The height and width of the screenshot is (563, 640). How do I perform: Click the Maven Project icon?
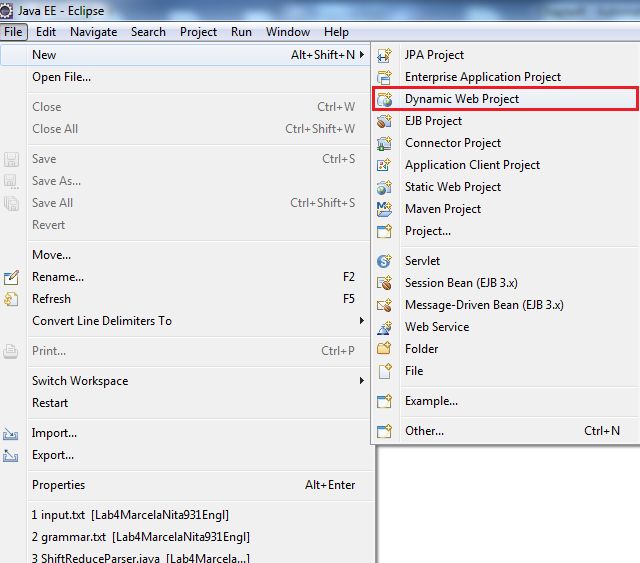coord(385,209)
